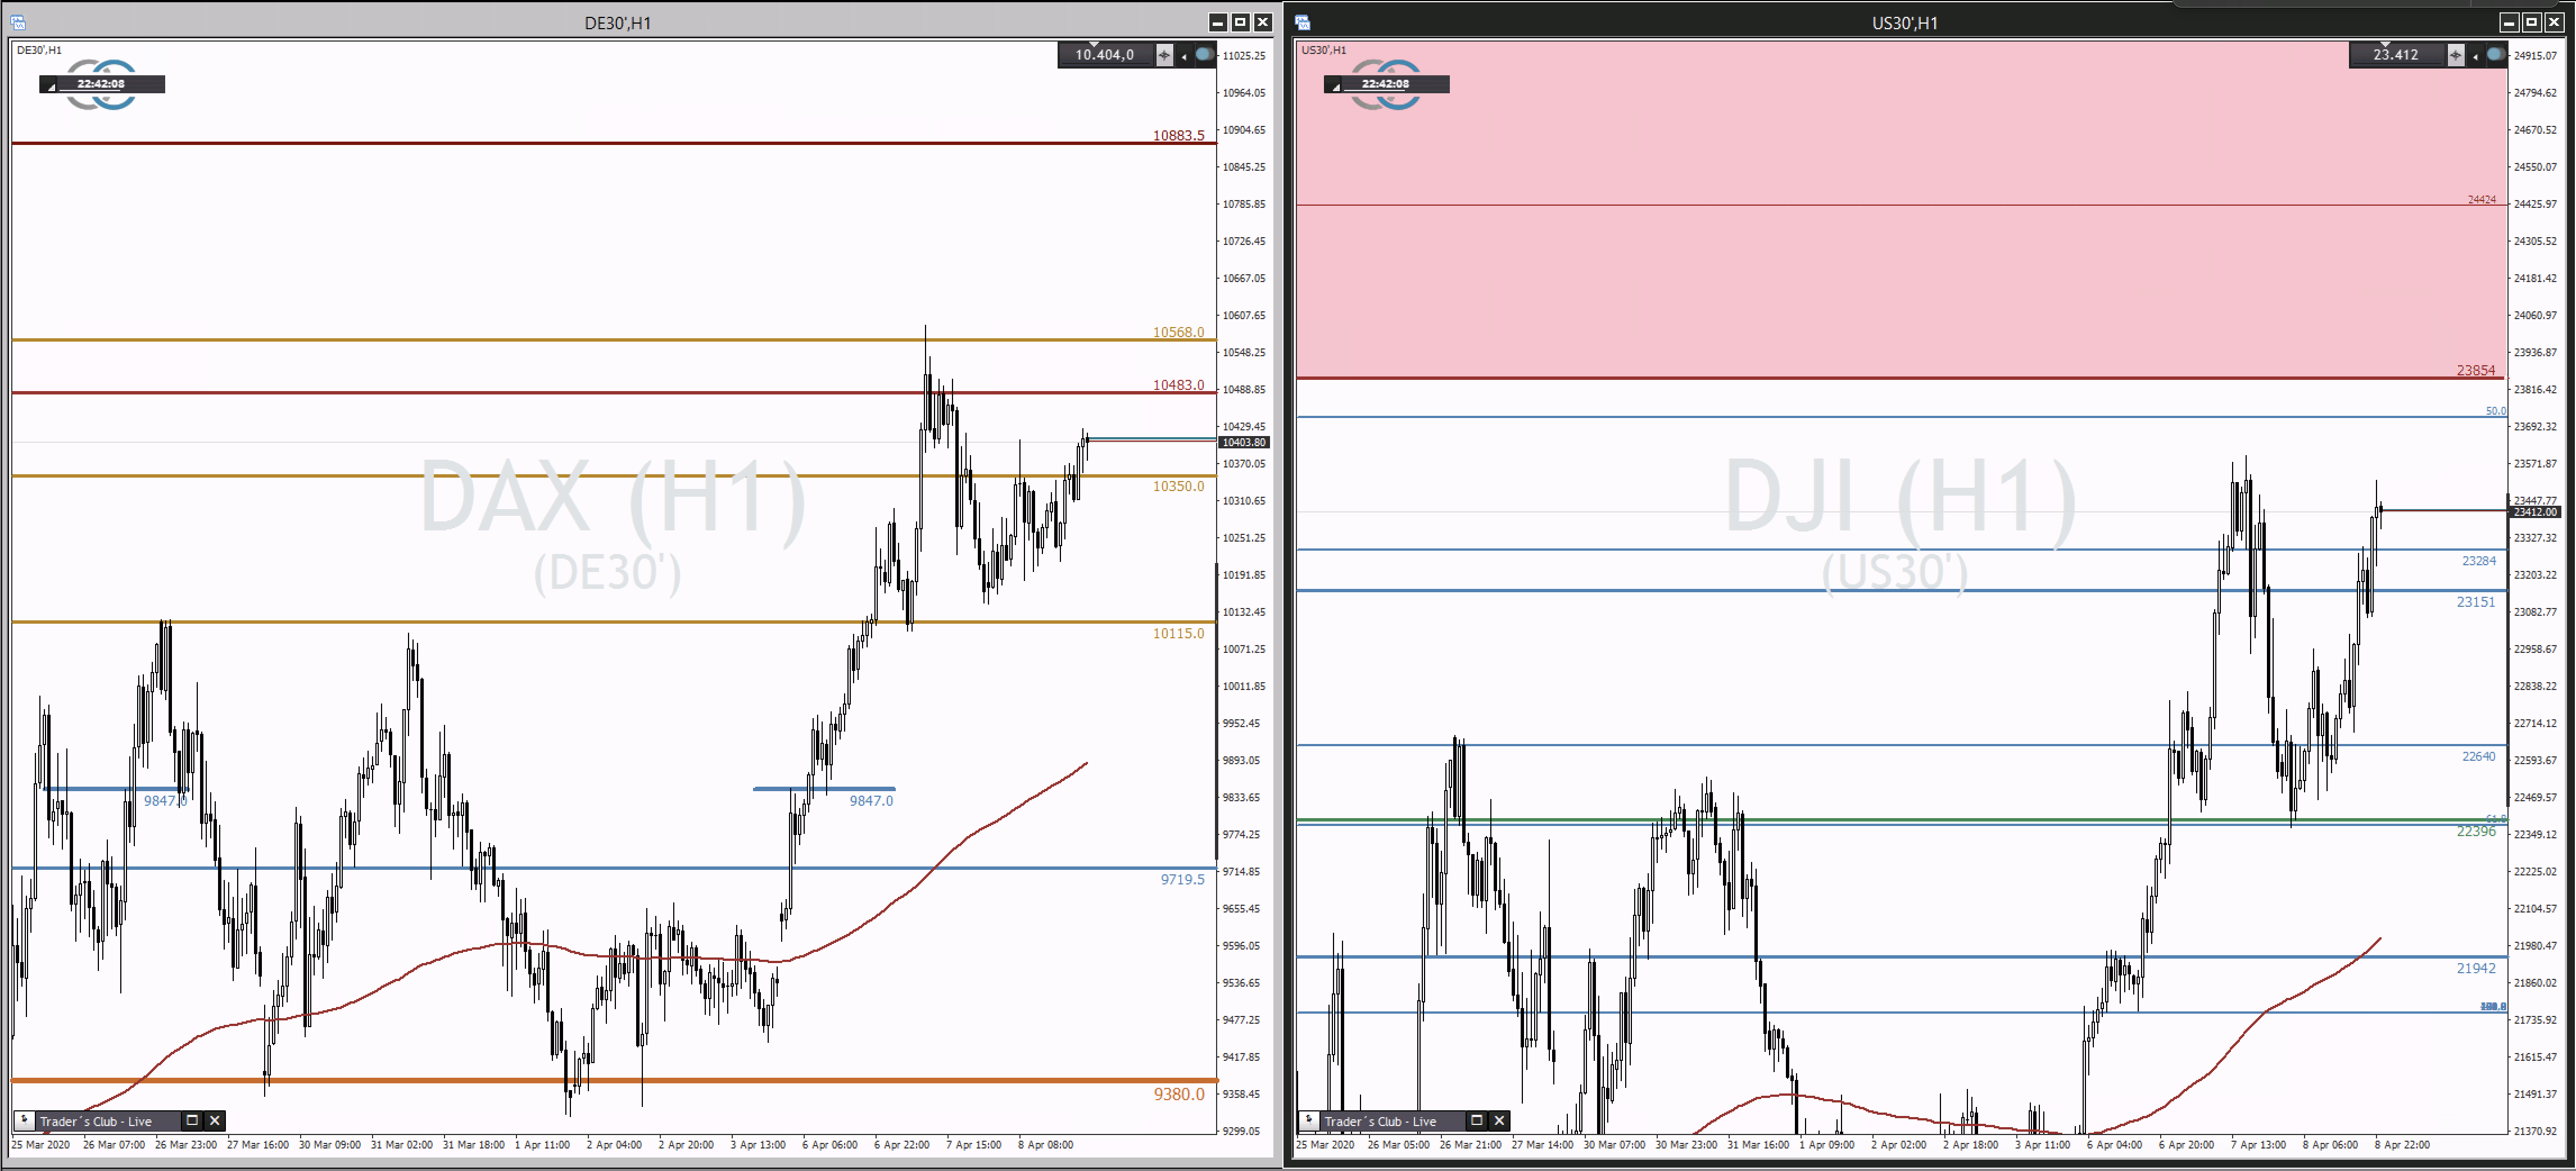Expand the small left arrow in DE30 price panel
The height and width of the screenshot is (1171, 2576).
tap(1184, 56)
